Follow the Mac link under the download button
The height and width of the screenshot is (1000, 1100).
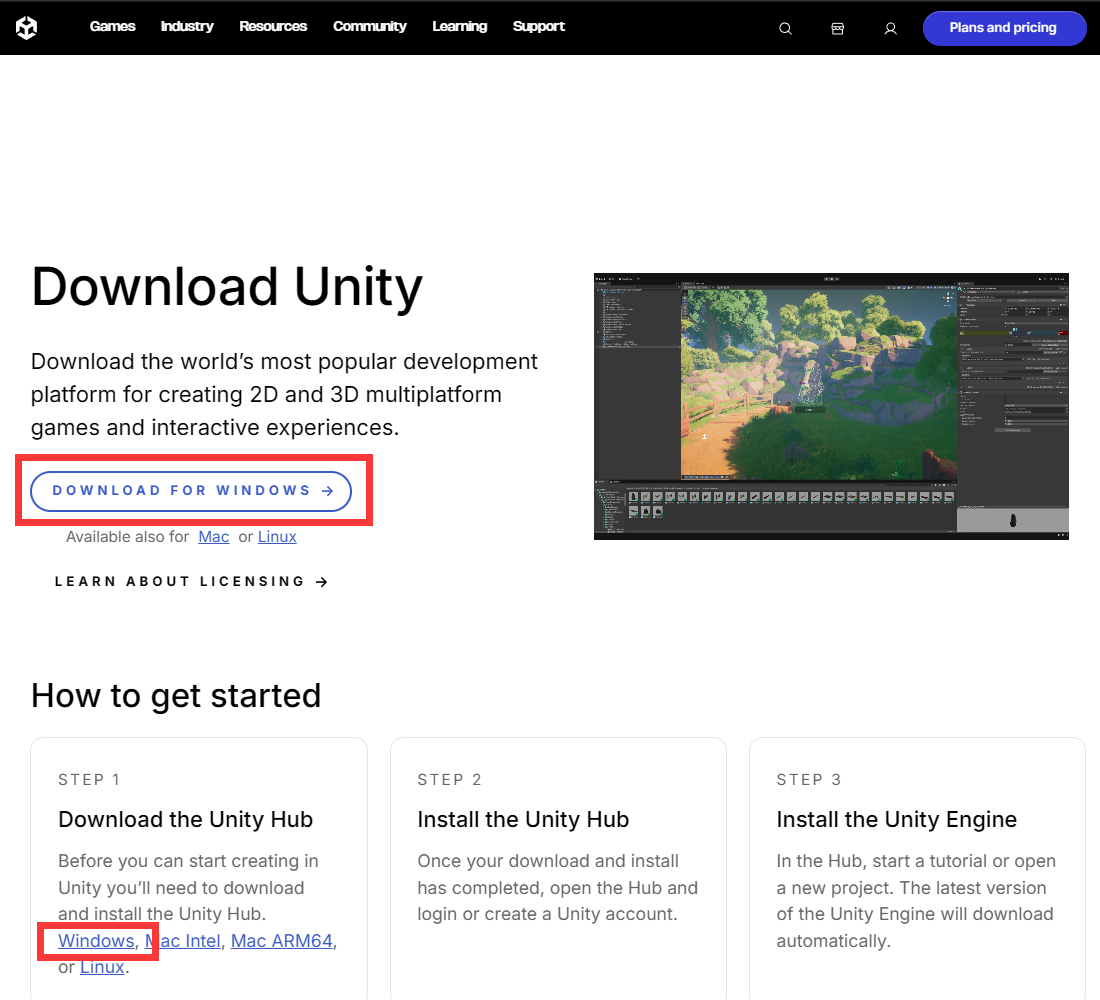click(214, 537)
